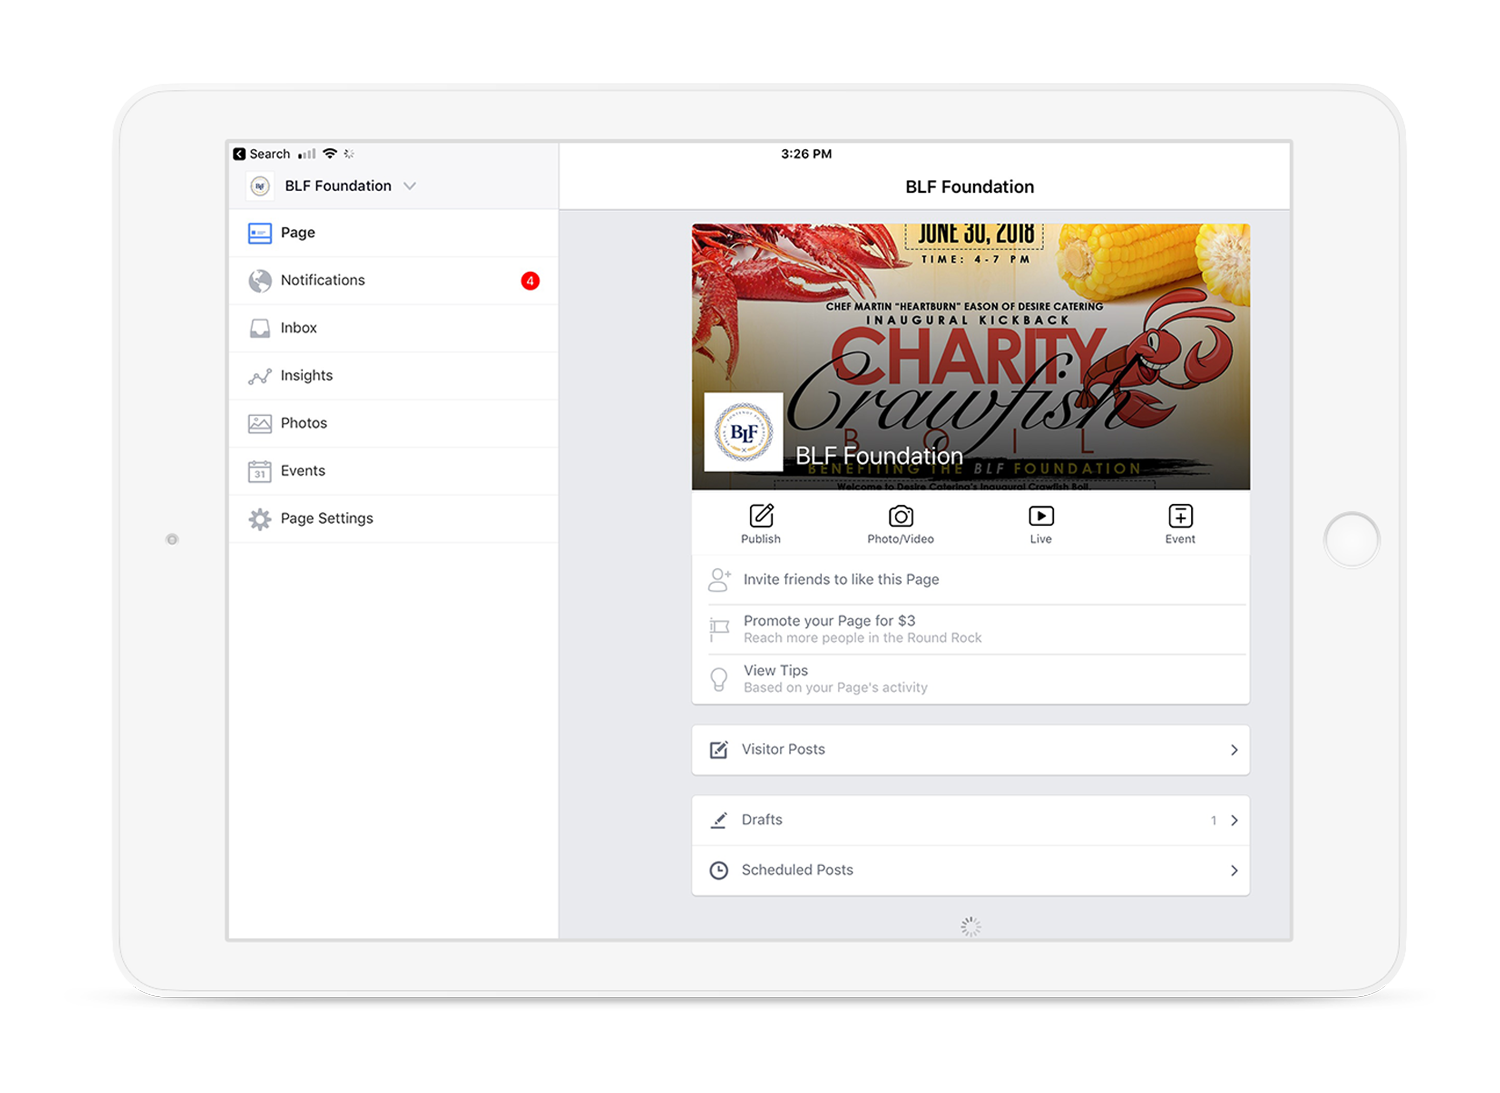The width and height of the screenshot is (1500, 1093).
Task: Select Notifications in the sidebar
Action: [393, 281]
